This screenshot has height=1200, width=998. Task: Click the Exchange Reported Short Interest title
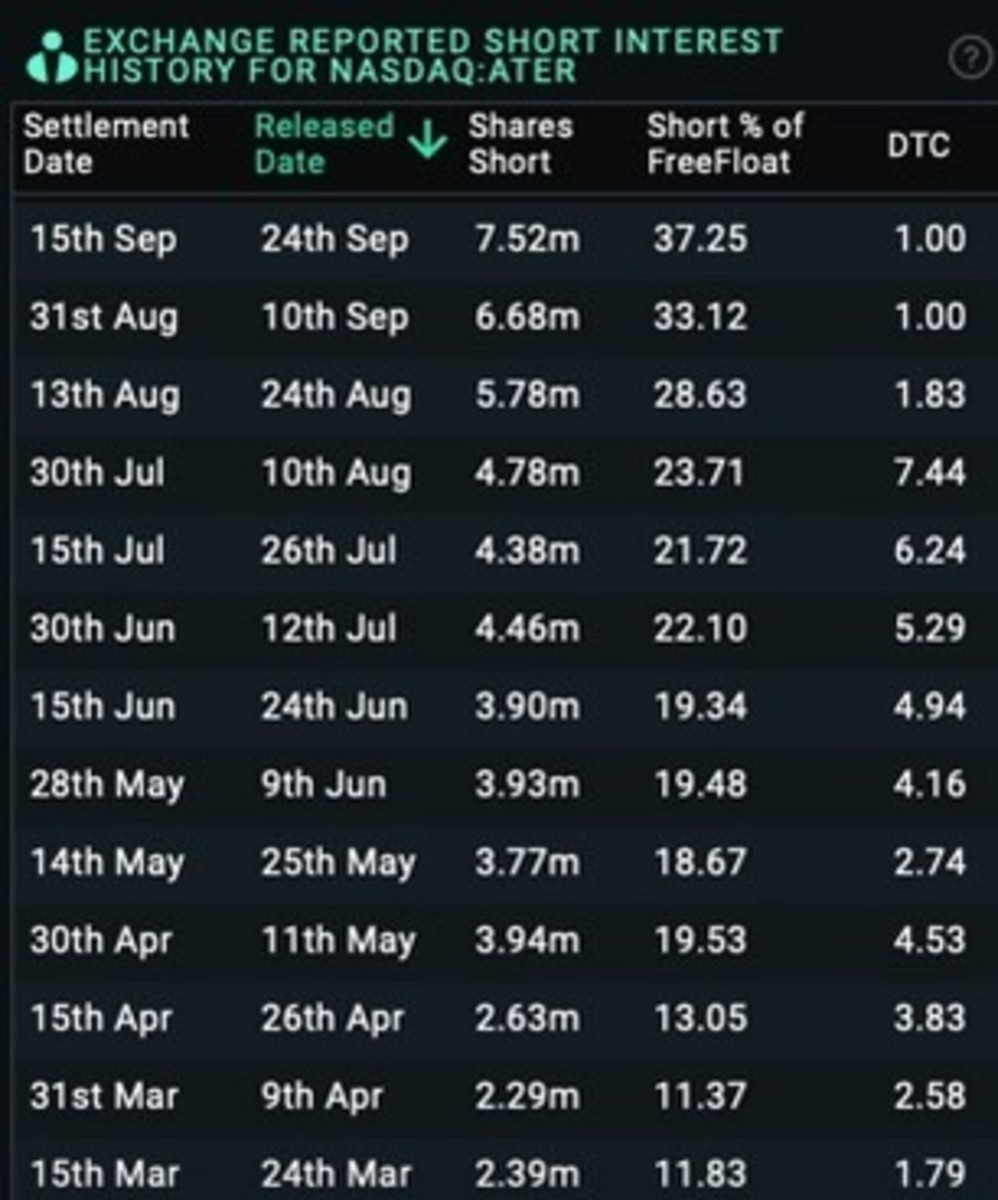click(432, 57)
